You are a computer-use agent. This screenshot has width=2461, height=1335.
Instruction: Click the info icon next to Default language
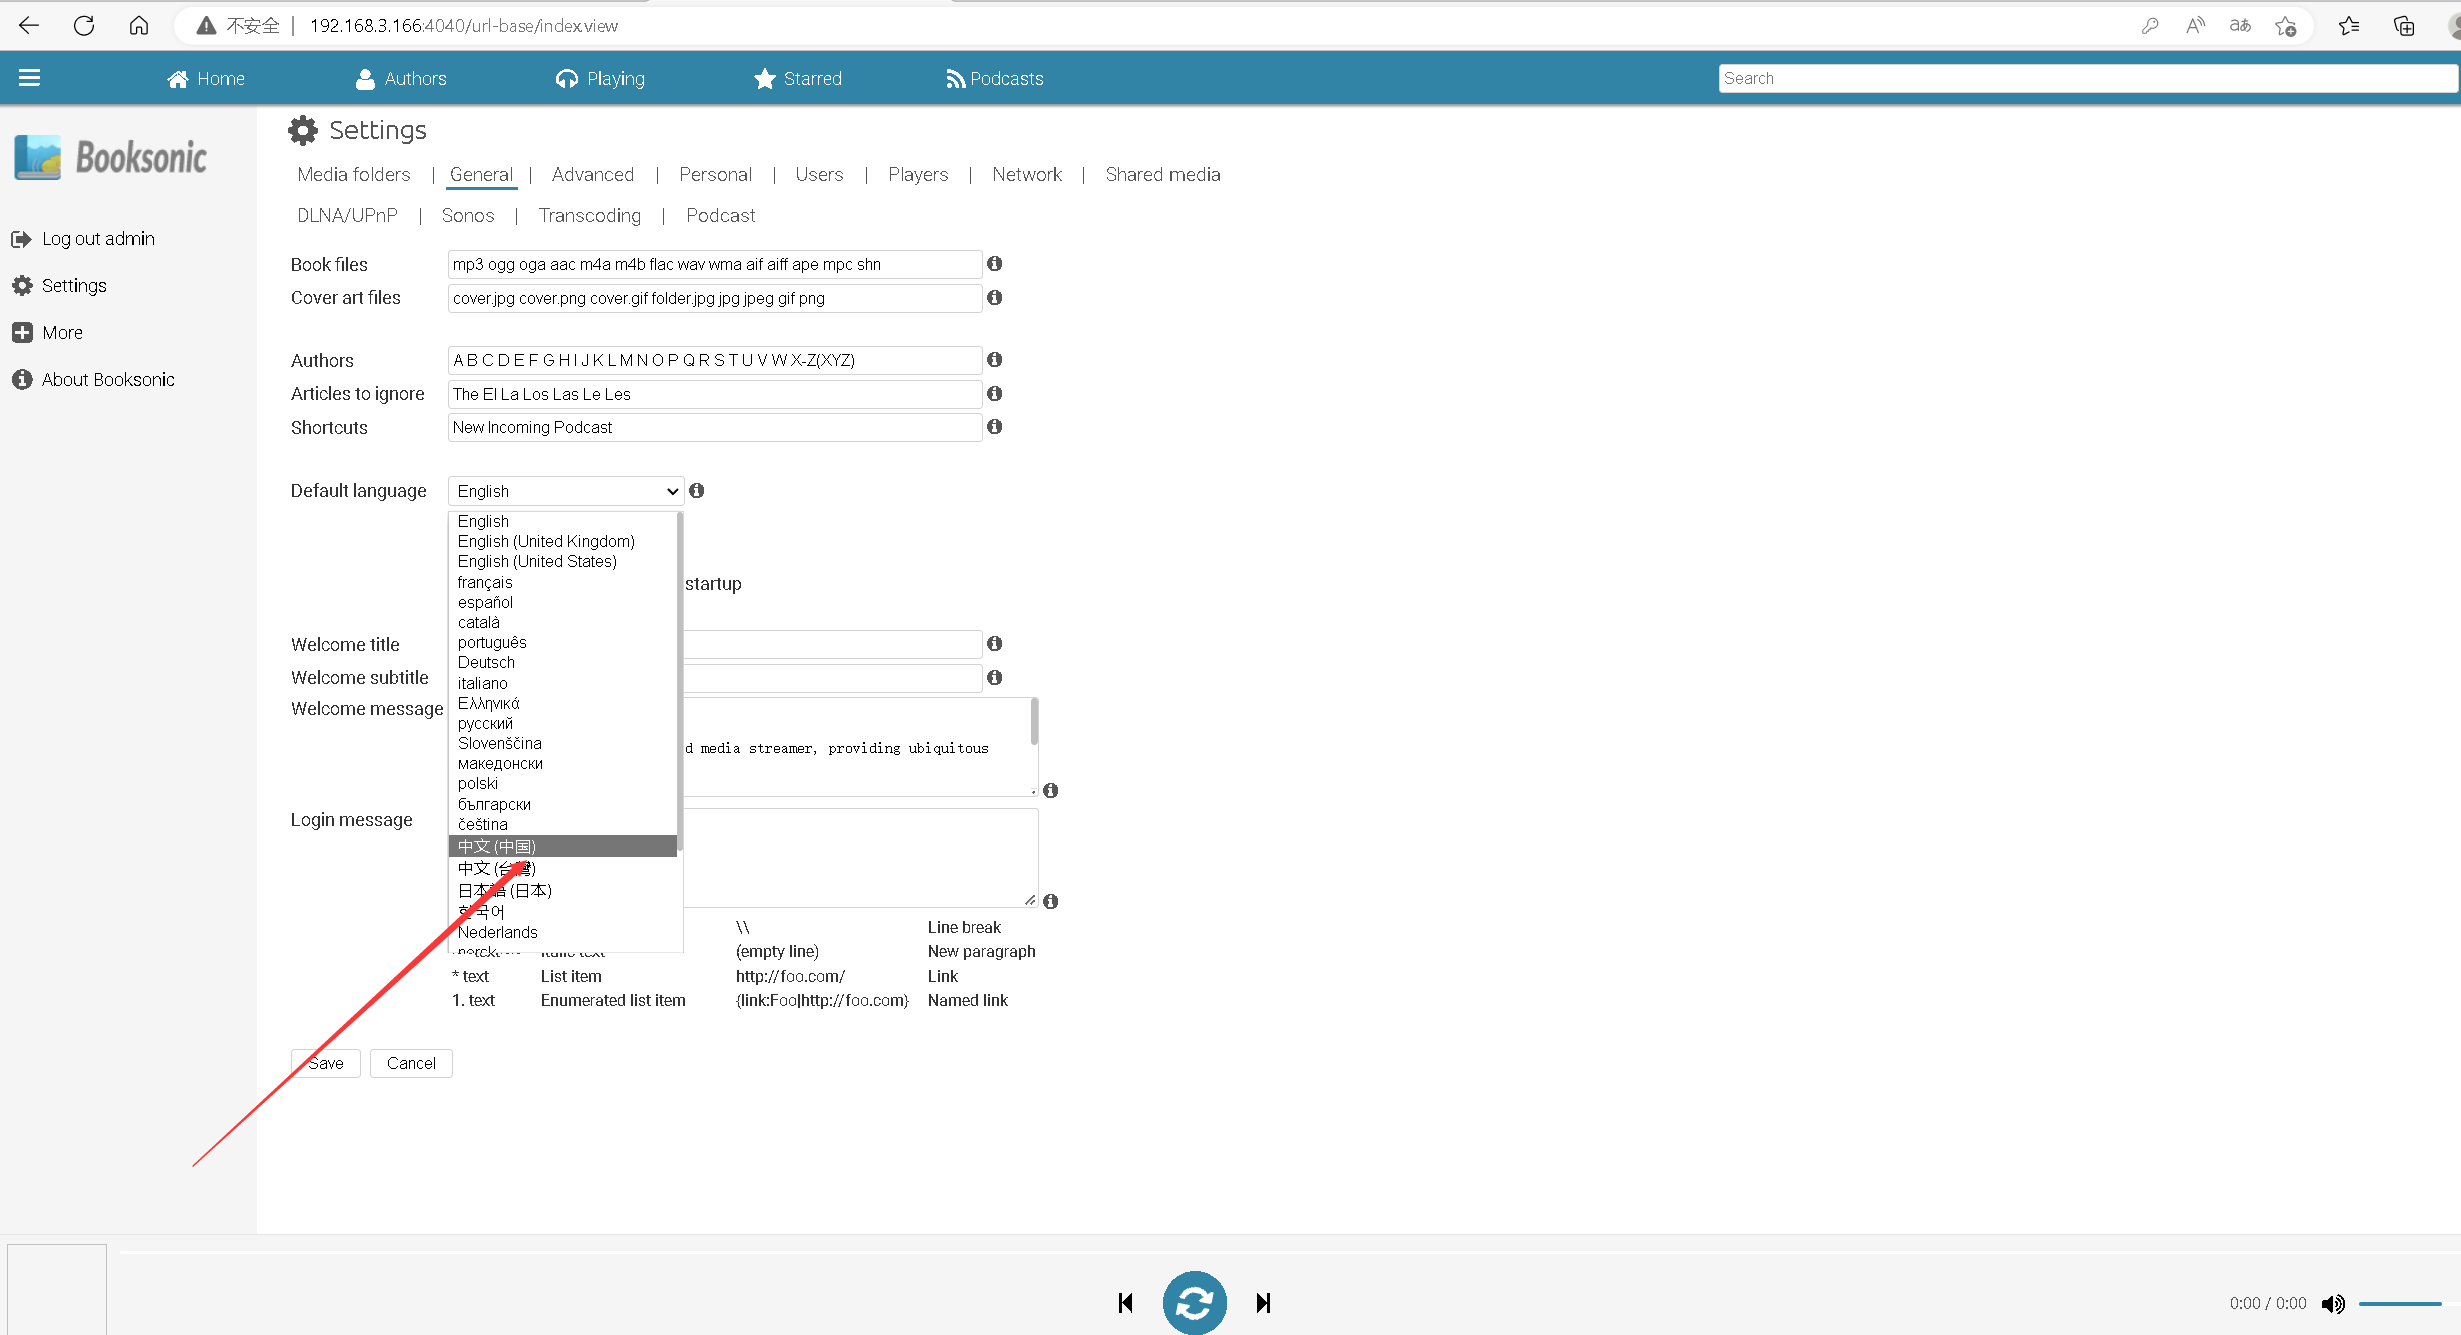point(697,491)
